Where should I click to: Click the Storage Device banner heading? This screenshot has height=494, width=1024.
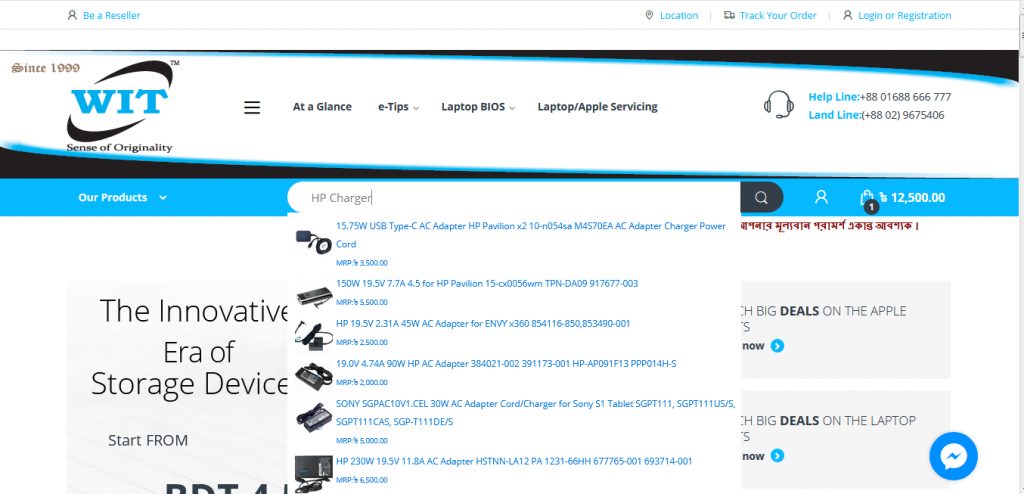click(191, 384)
